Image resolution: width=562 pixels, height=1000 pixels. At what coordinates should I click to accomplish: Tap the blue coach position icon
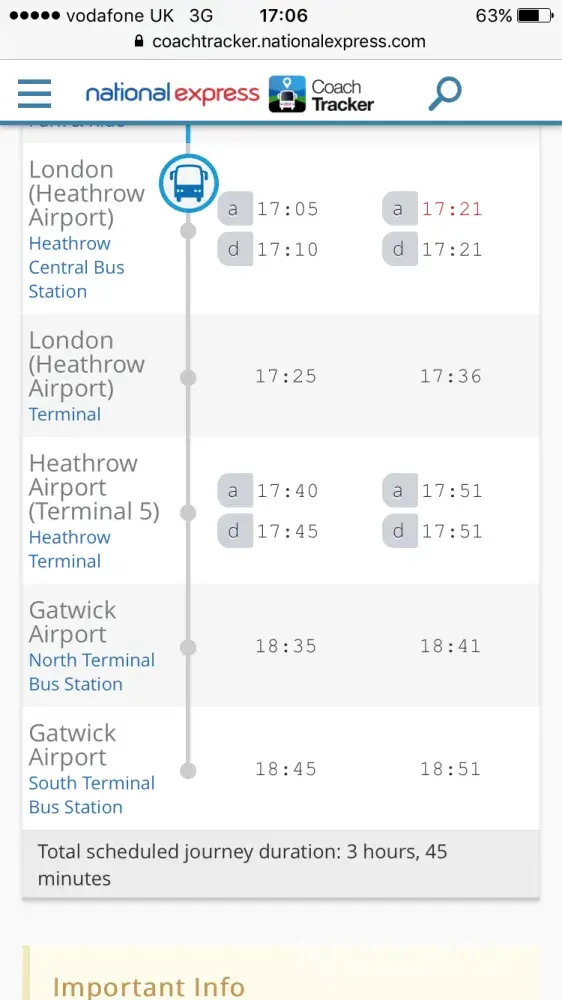point(189,182)
